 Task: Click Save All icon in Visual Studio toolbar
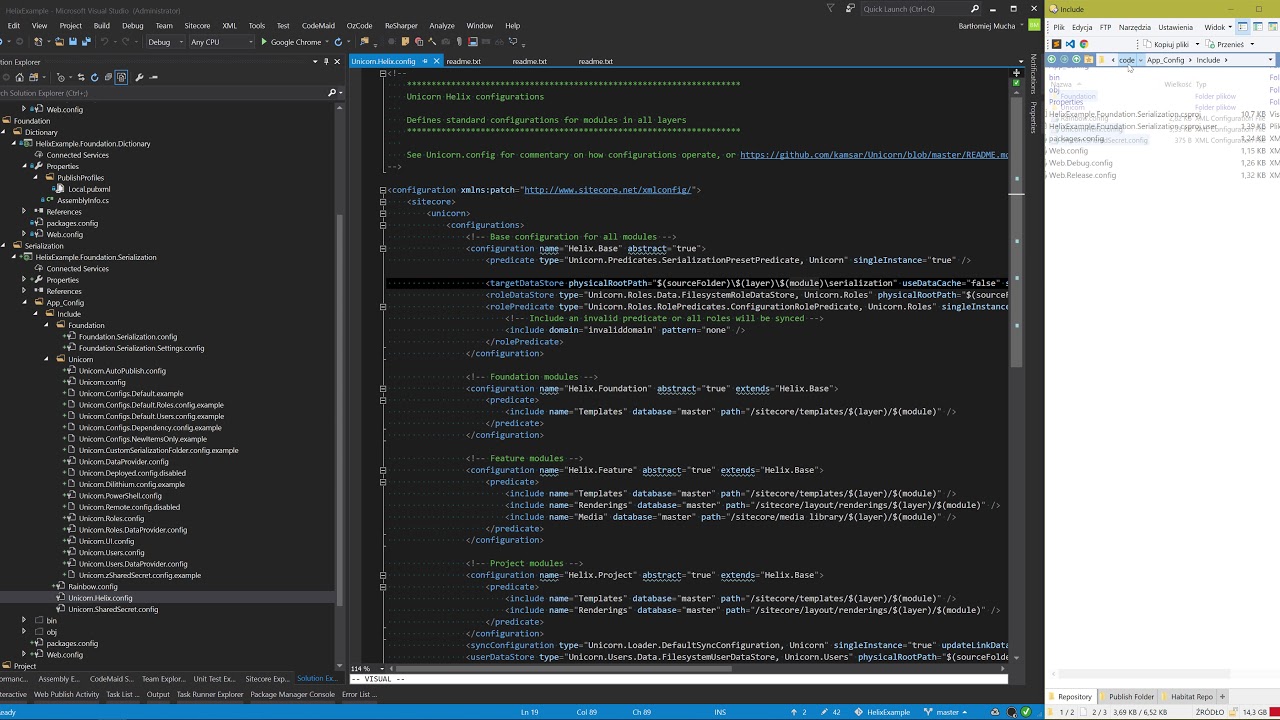[x=86, y=42]
